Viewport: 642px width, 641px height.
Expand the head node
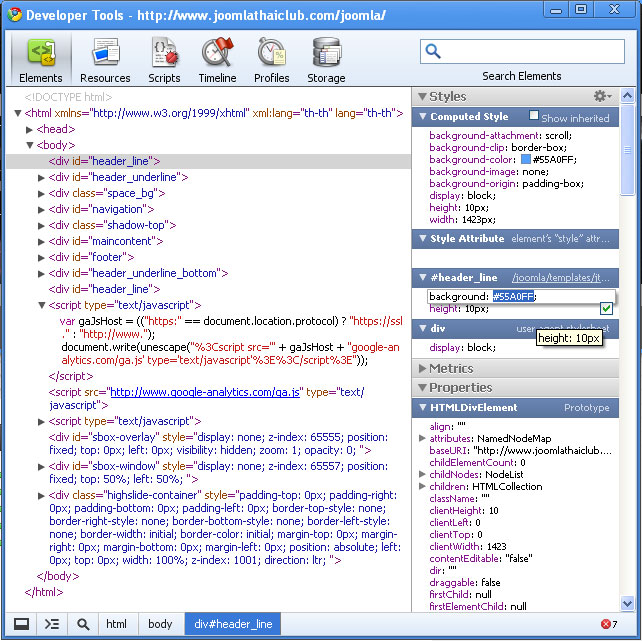pyautogui.click(x=29, y=129)
